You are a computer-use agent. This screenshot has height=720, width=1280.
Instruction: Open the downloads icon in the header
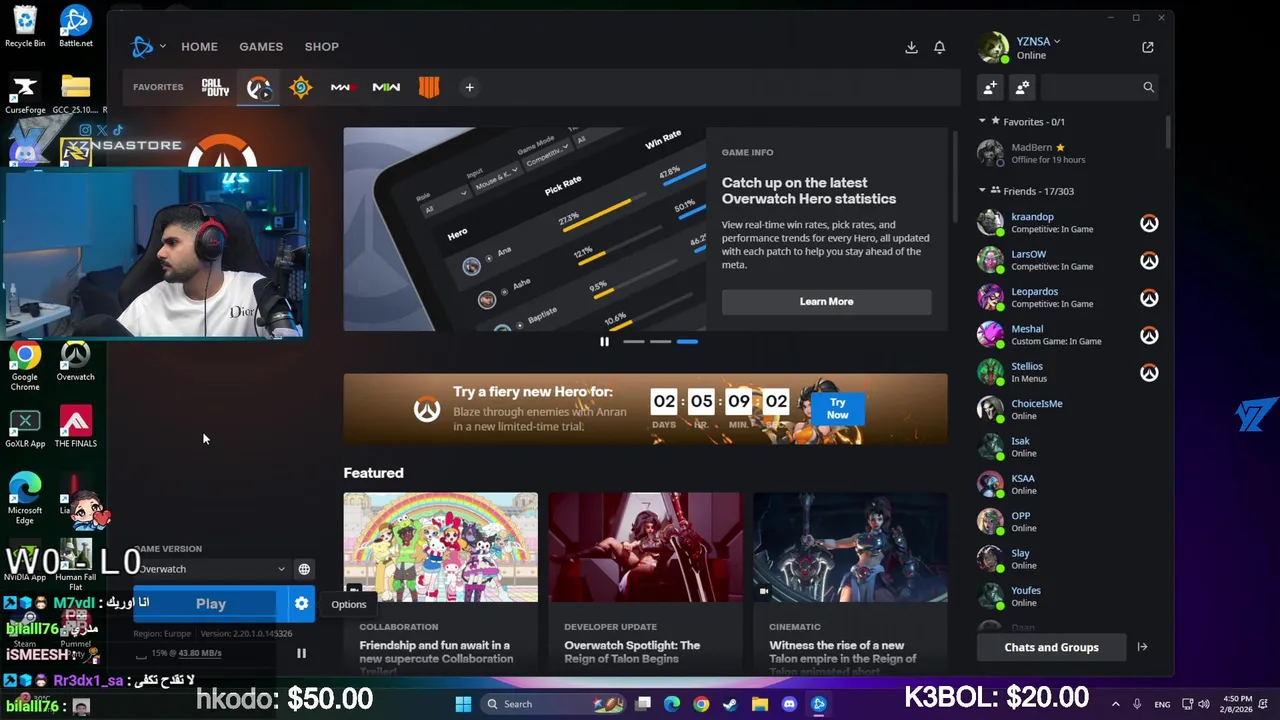click(x=911, y=47)
